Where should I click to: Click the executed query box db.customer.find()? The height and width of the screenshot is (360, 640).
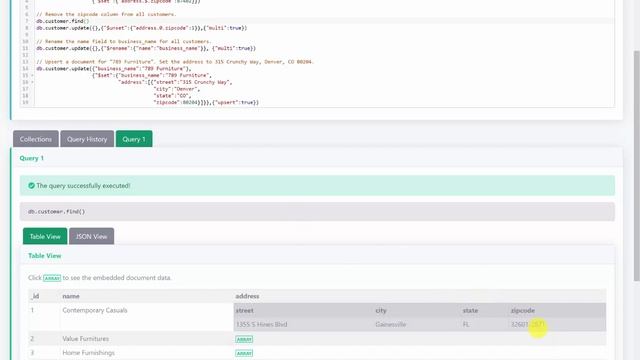(x=317, y=211)
